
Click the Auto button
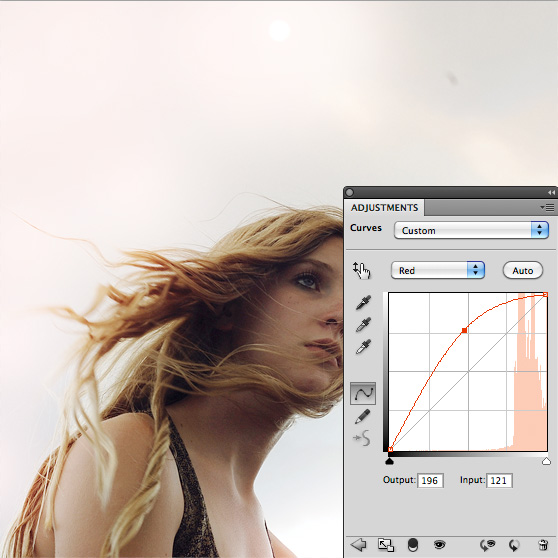(x=522, y=270)
